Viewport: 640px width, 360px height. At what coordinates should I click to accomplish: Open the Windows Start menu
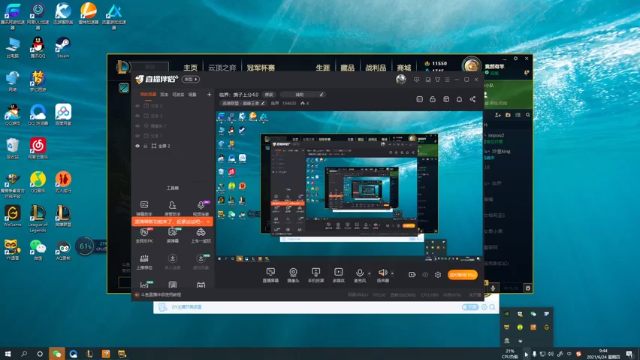pyautogui.click(x=8, y=354)
